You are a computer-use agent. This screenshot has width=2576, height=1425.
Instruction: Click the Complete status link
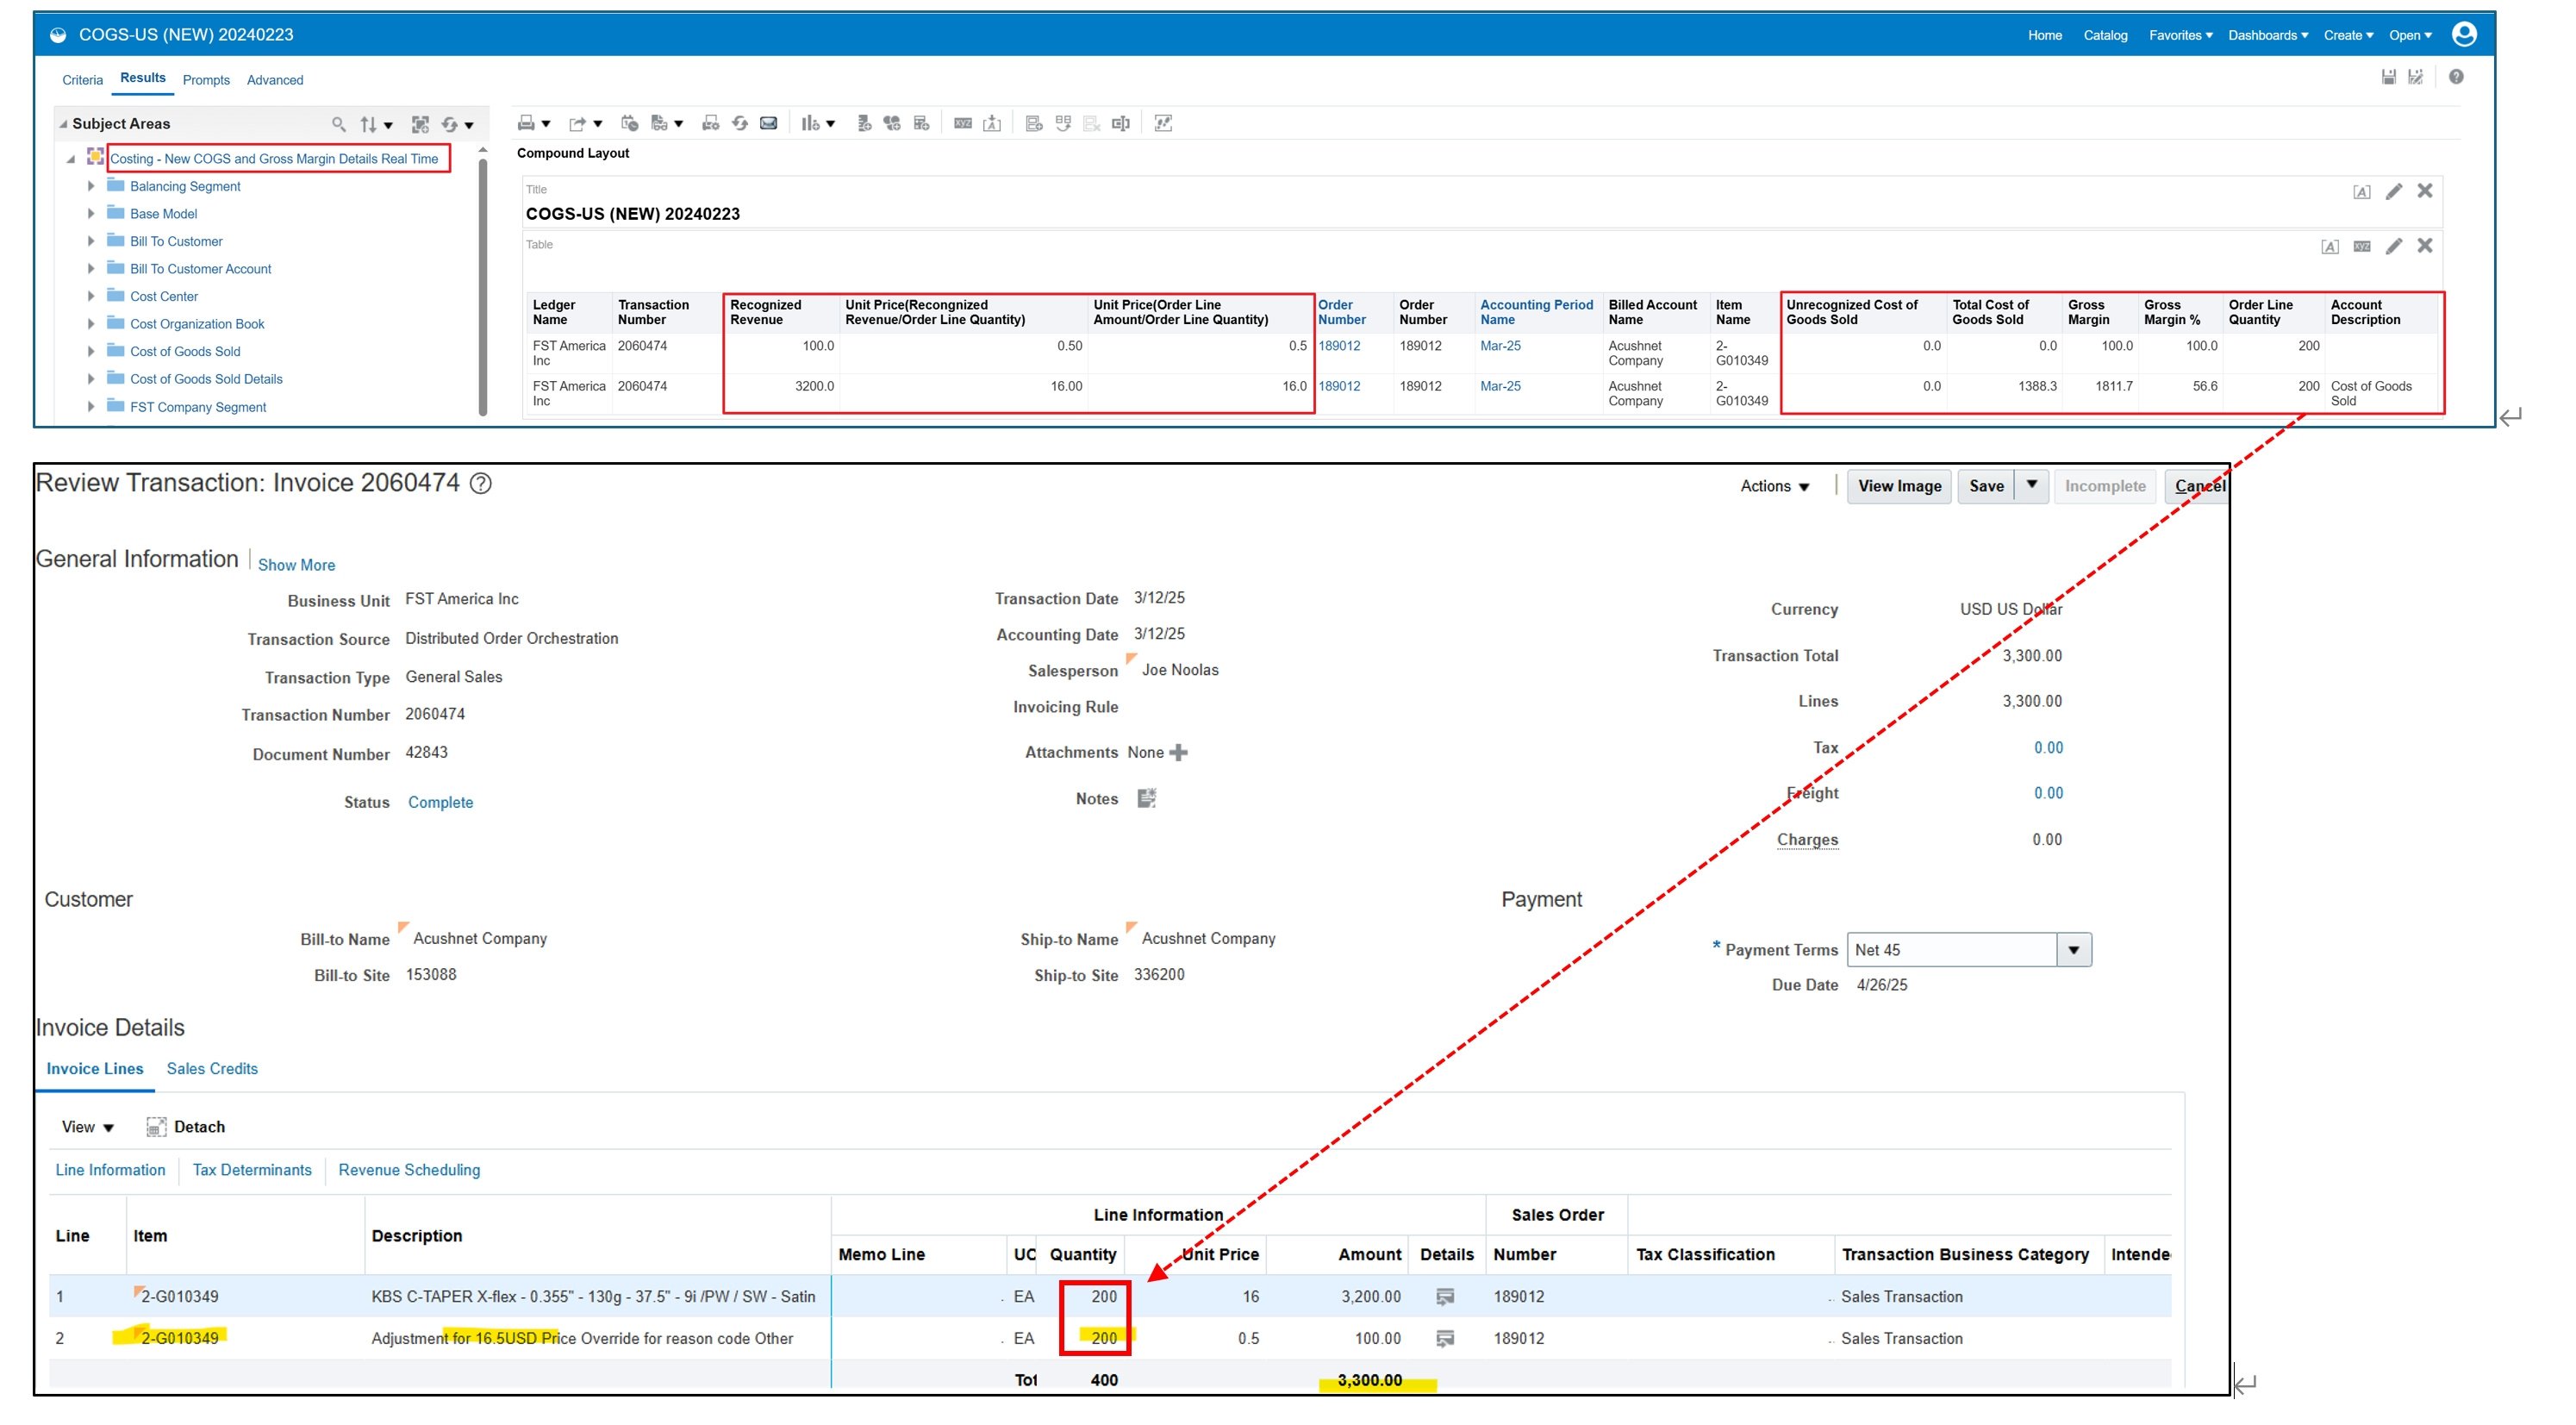pos(440,802)
